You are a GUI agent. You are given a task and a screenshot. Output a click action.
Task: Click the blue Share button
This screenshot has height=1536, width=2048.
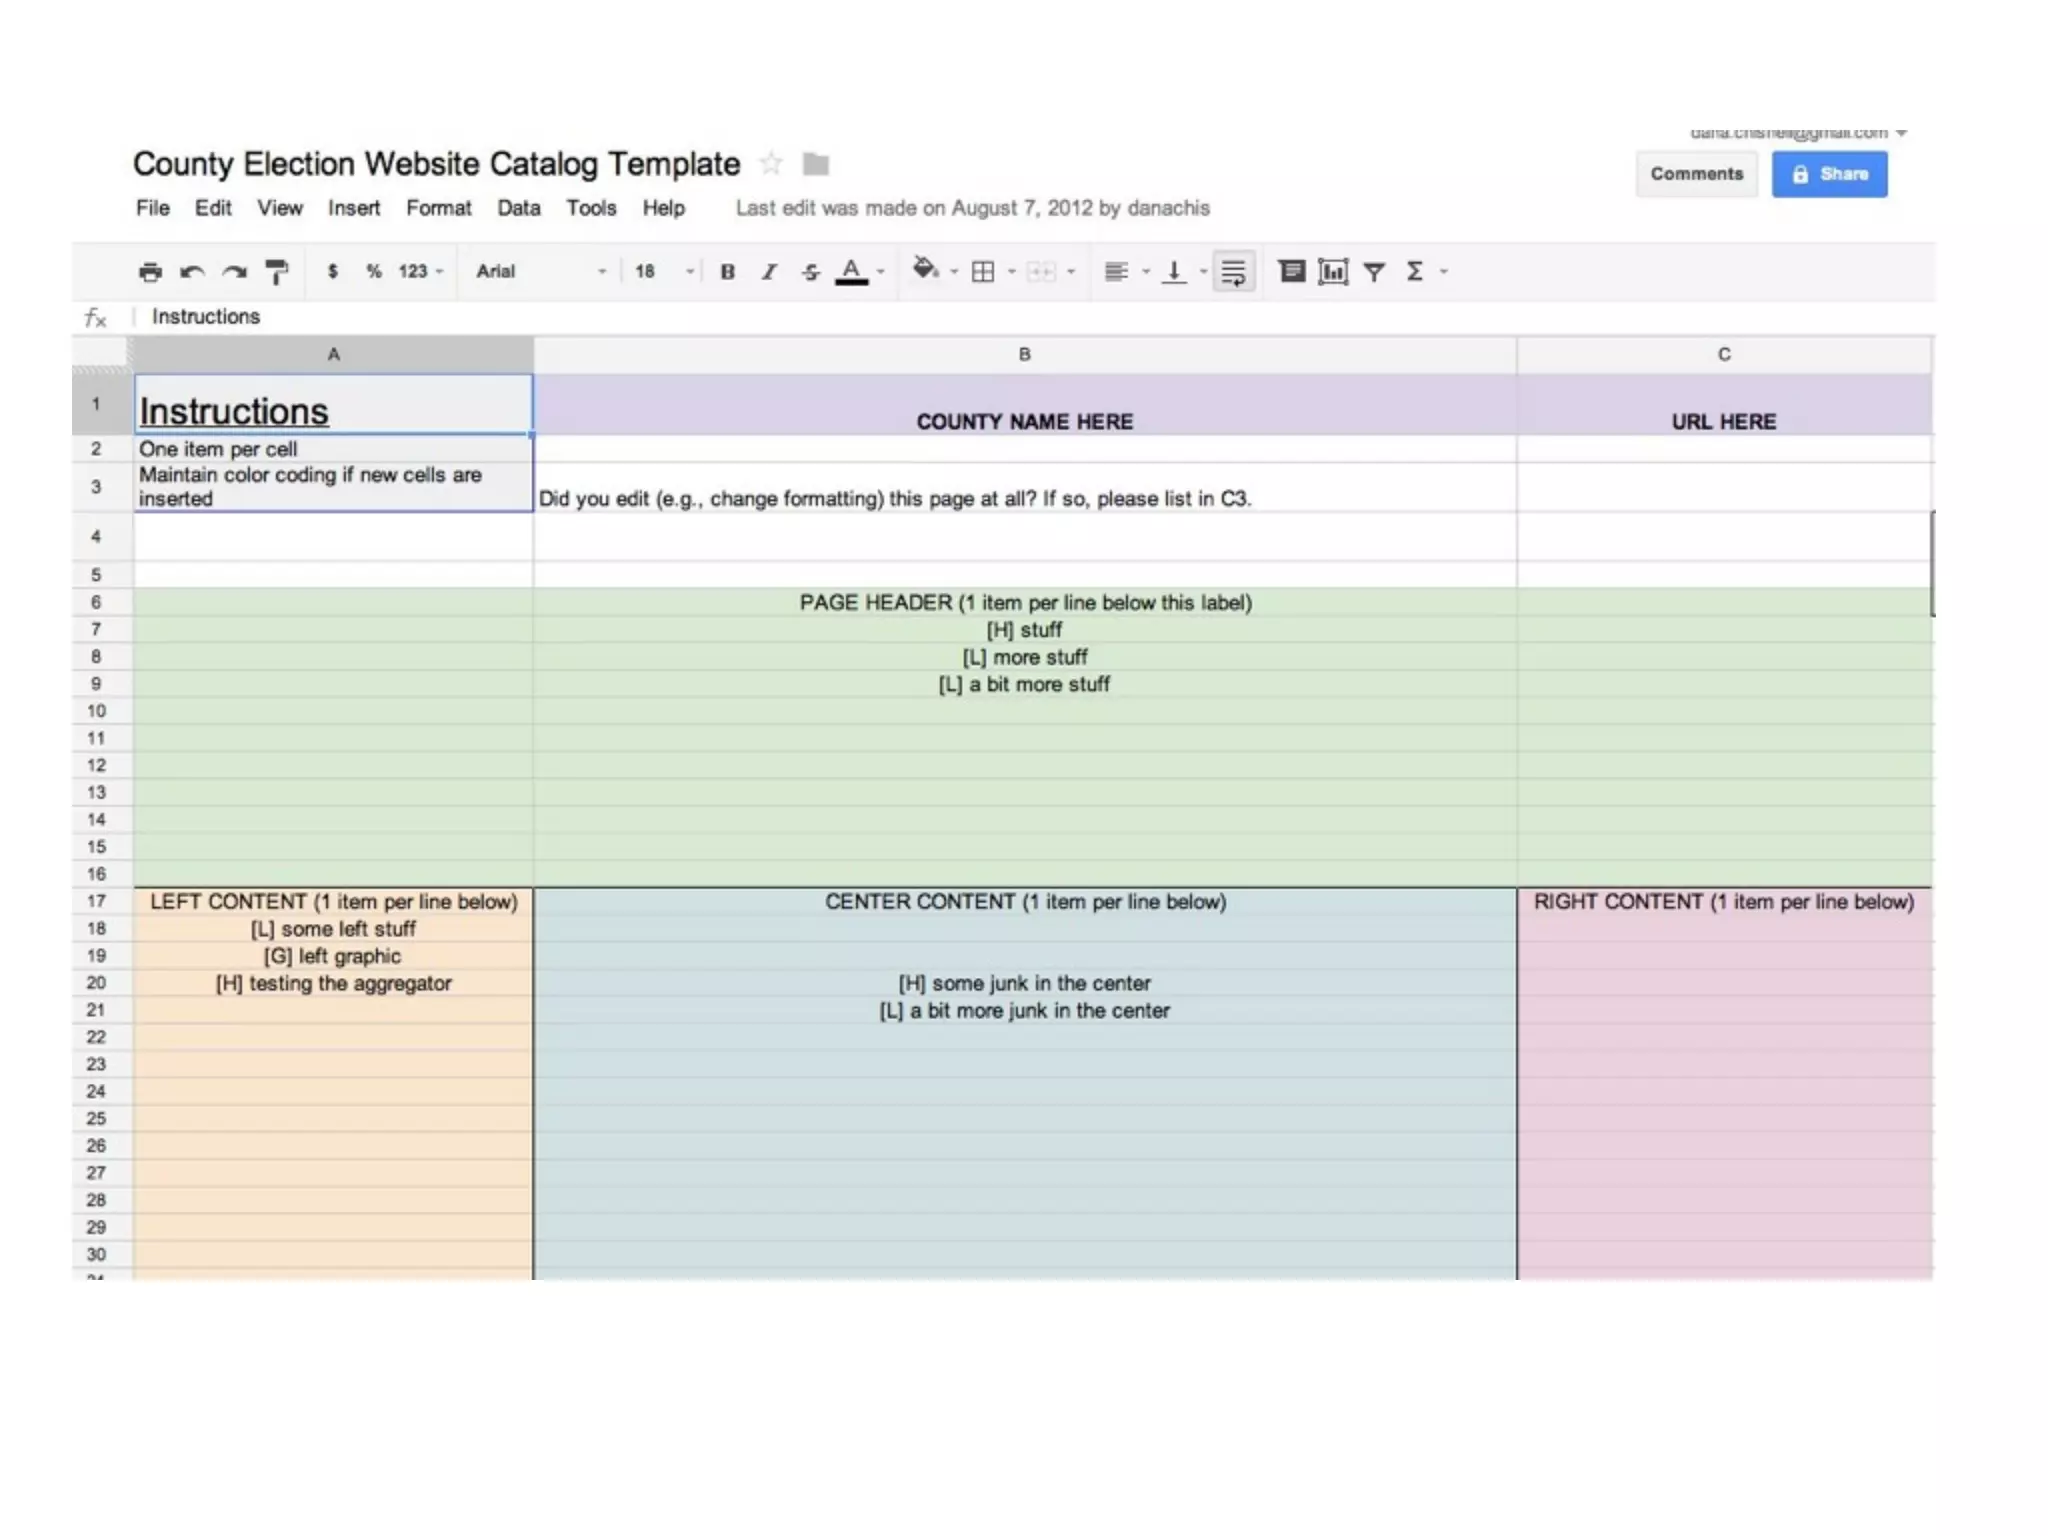click(x=1829, y=174)
